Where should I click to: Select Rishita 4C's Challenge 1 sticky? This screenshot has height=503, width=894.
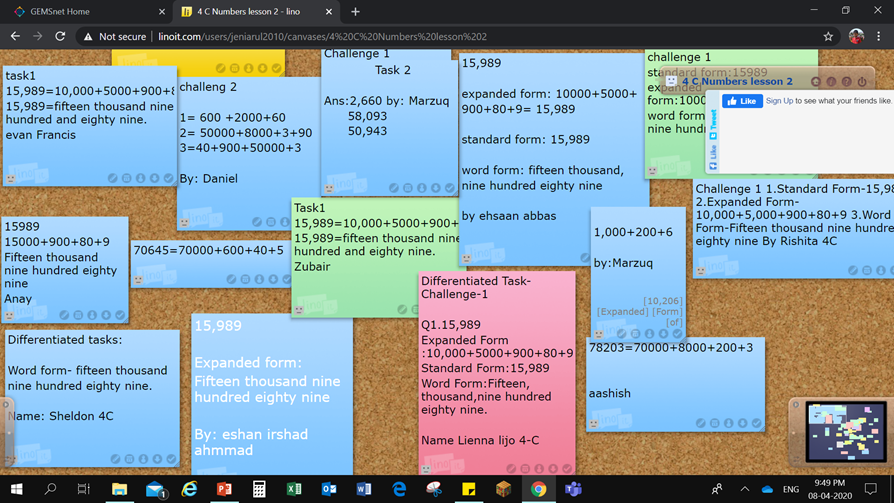pyautogui.click(x=793, y=228)
